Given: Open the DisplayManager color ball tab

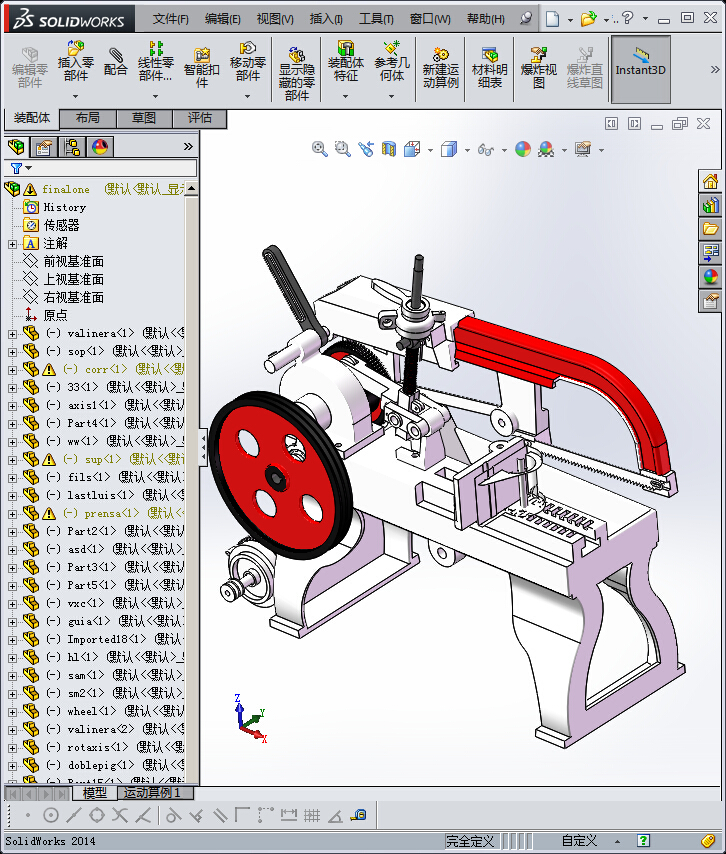Looking at the screenshot, I should [100, 147].
